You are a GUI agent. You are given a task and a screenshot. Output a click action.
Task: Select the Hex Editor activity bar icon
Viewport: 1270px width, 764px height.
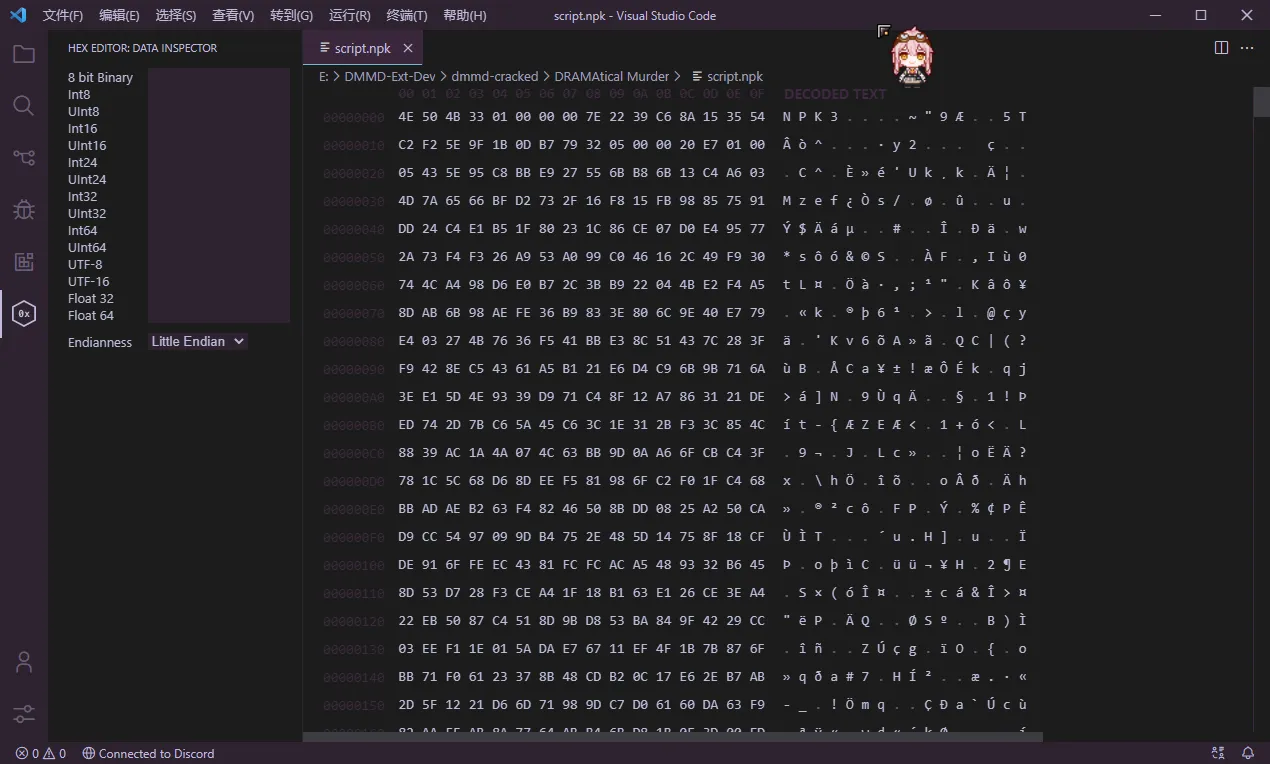click(x=24, y=314)
